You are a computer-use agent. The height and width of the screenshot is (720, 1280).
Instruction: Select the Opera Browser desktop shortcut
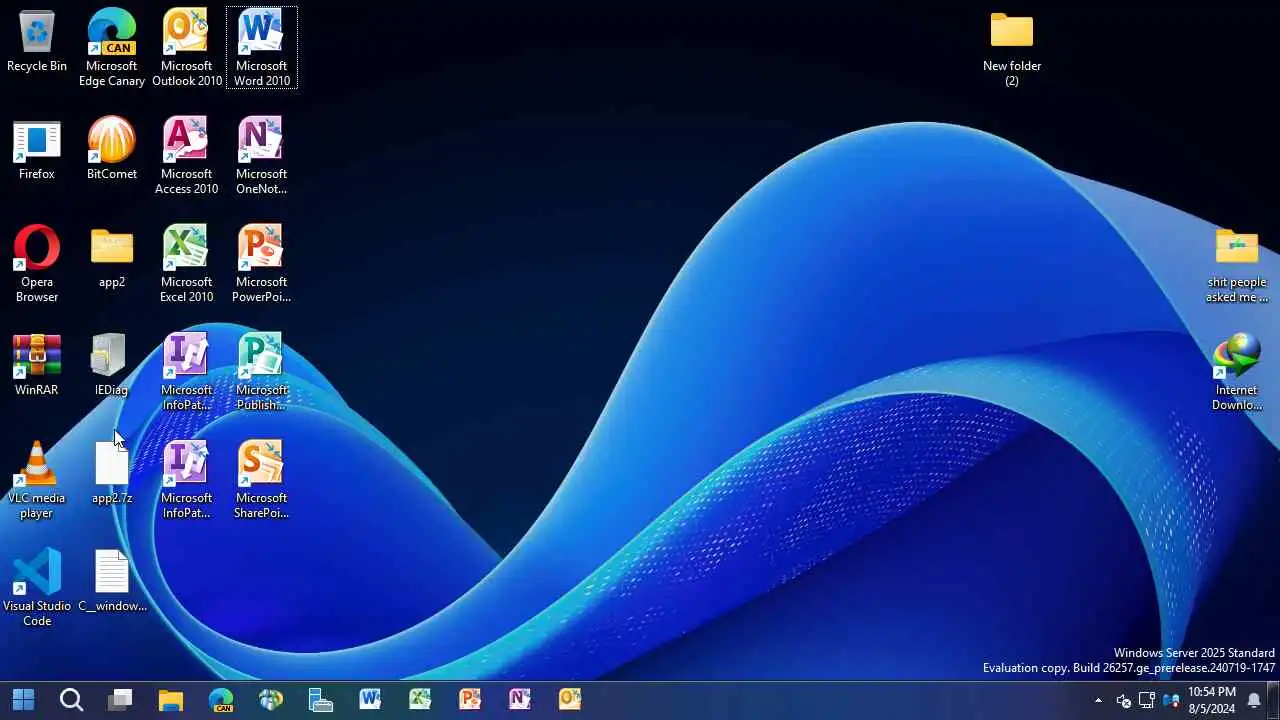(x=37, y=263)
